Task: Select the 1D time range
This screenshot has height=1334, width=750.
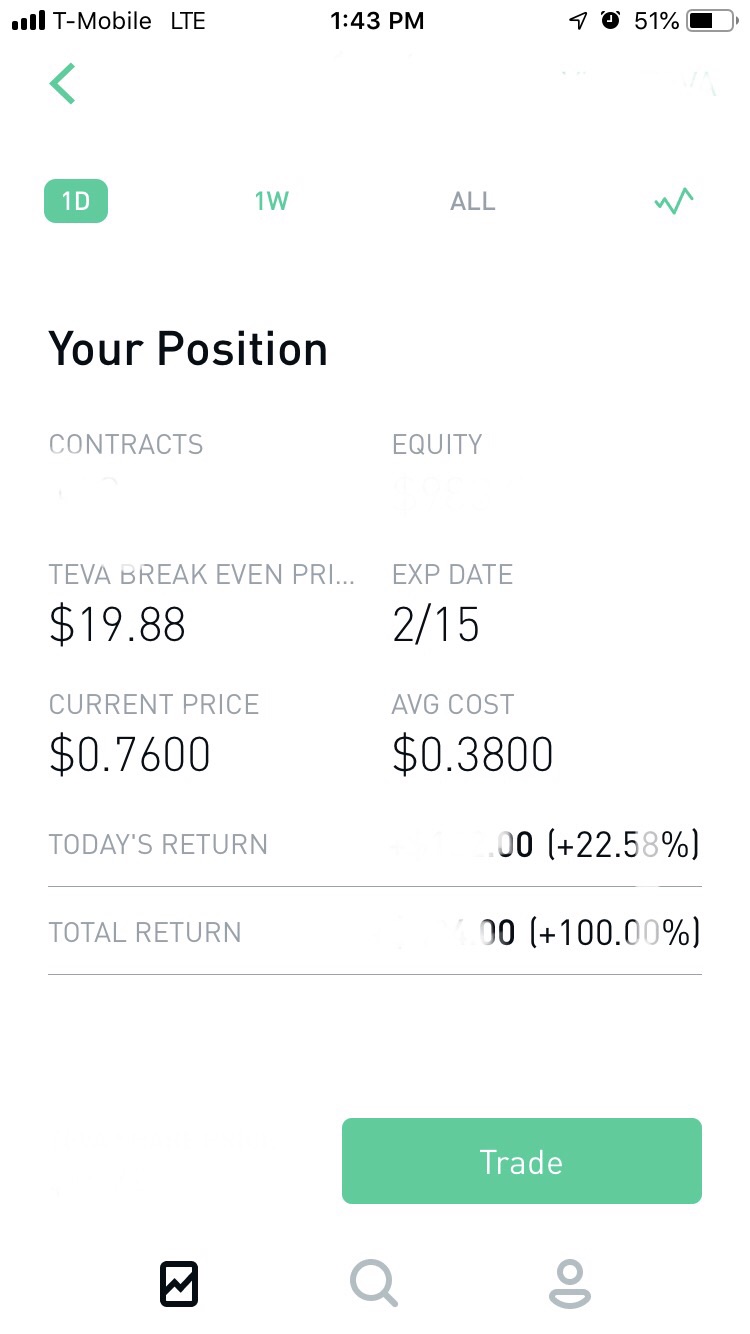Action: coord(76,201)
